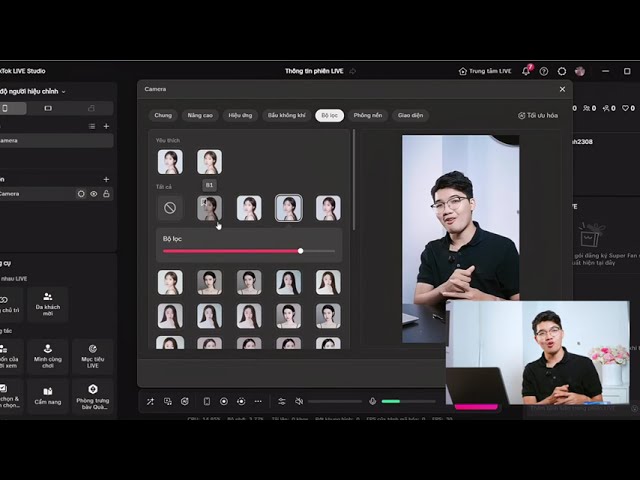This screenshot has width=640, height=480.
Task: Open the three-dots more options menu
Action: (258, 402)
